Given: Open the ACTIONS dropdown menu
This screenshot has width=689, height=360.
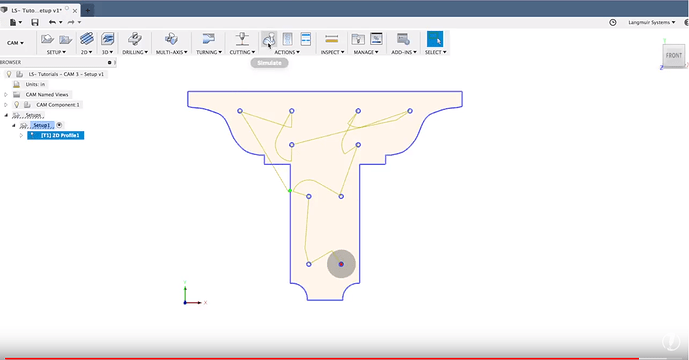Looking at the screenshot, I should pos(287,52).
